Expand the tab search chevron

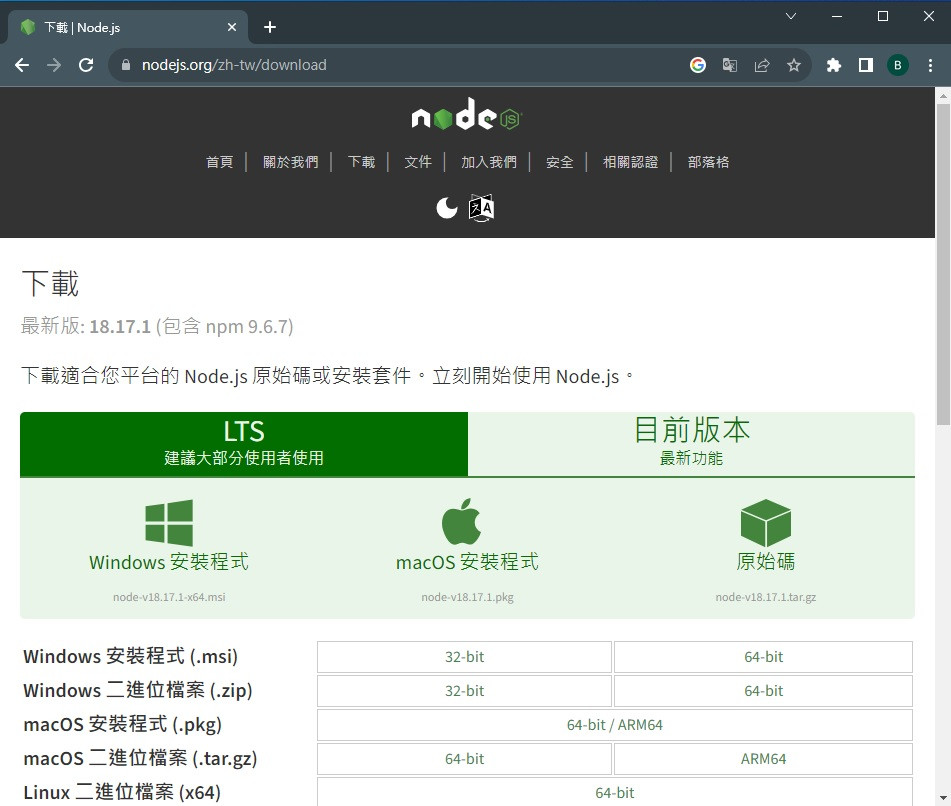coord(791,16)
